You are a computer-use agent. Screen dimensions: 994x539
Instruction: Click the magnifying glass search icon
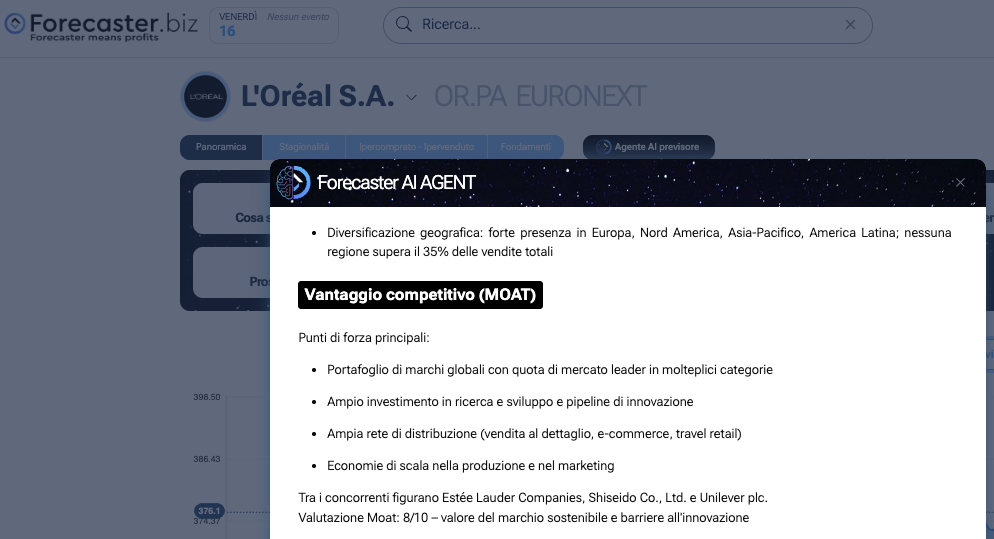(x=404, y=25)
